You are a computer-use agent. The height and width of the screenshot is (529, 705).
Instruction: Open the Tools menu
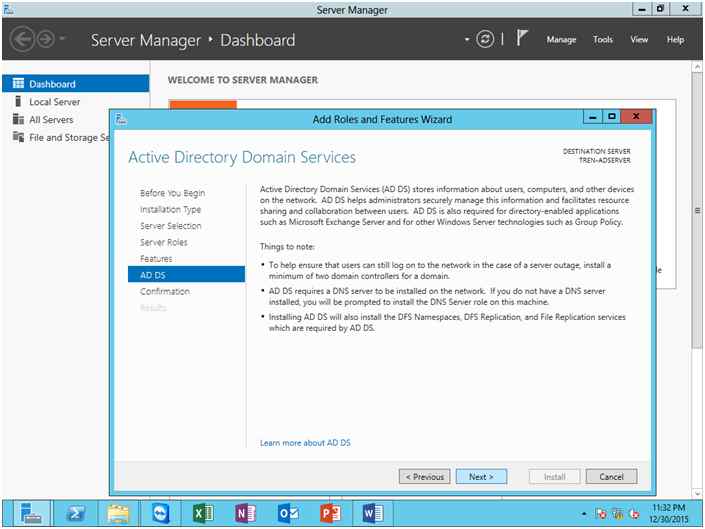602,40
